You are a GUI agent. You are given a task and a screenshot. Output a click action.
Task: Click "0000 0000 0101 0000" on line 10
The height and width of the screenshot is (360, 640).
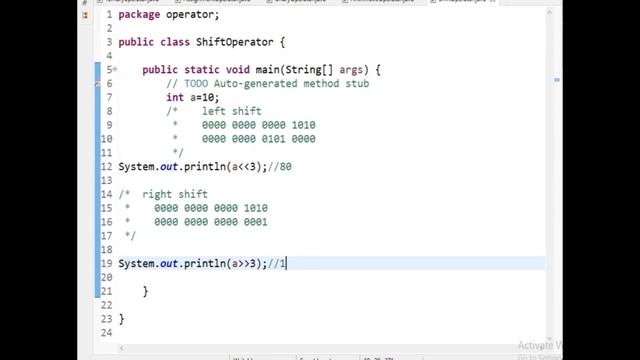point(258,139)
